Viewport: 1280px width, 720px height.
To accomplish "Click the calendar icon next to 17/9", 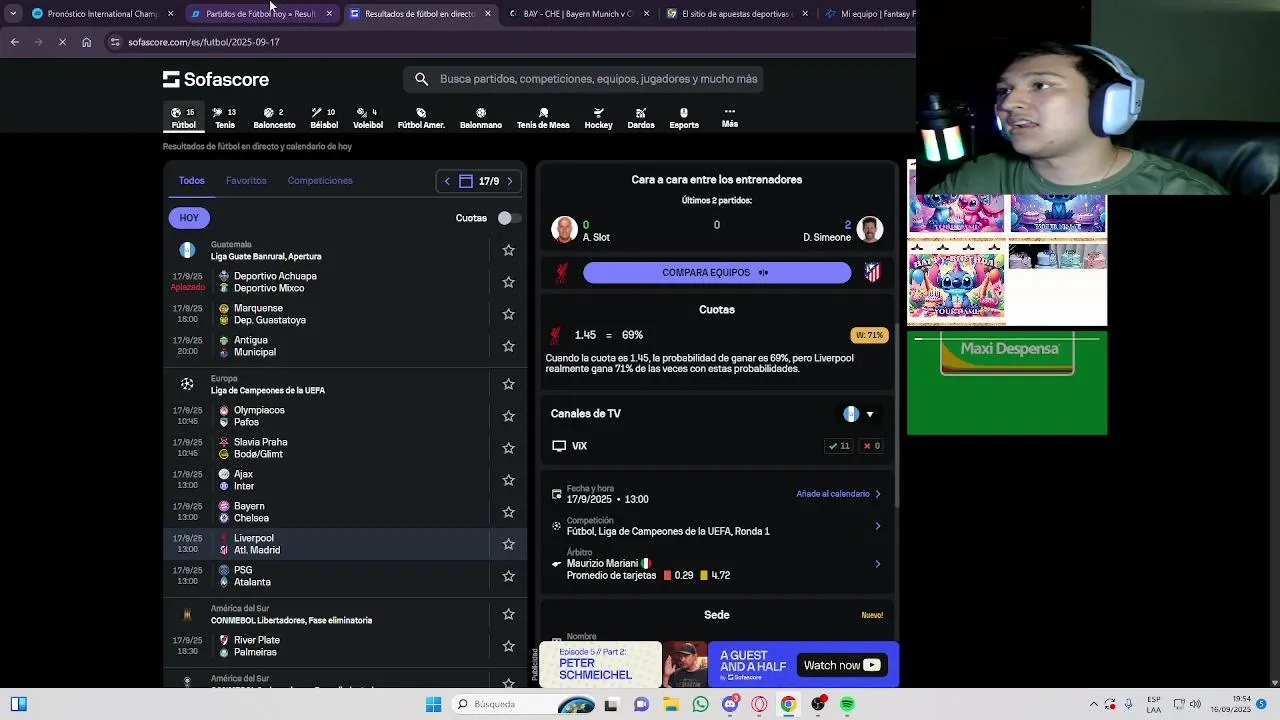I will 466,181.
